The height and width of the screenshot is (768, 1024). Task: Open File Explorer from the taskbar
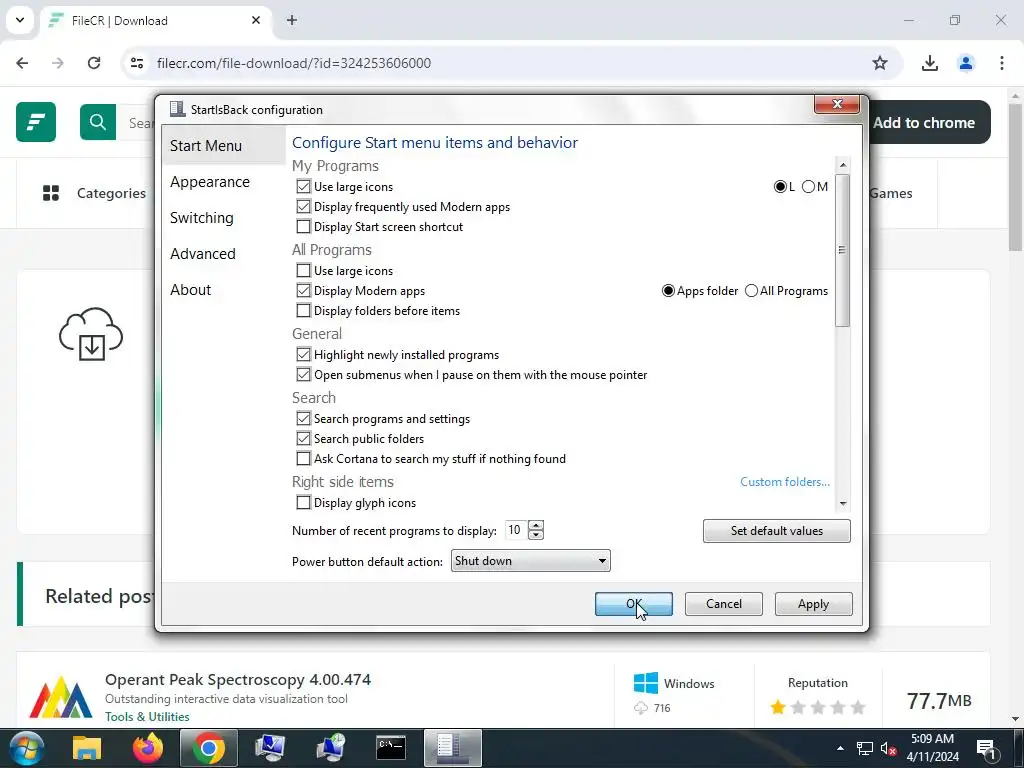click(x=87, y=748)
